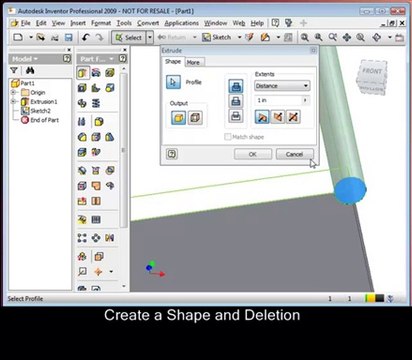Click the Part Features panel scrollbar
Image resolution: width=412 pixels, height=360 pixels.
coord(123,150)
